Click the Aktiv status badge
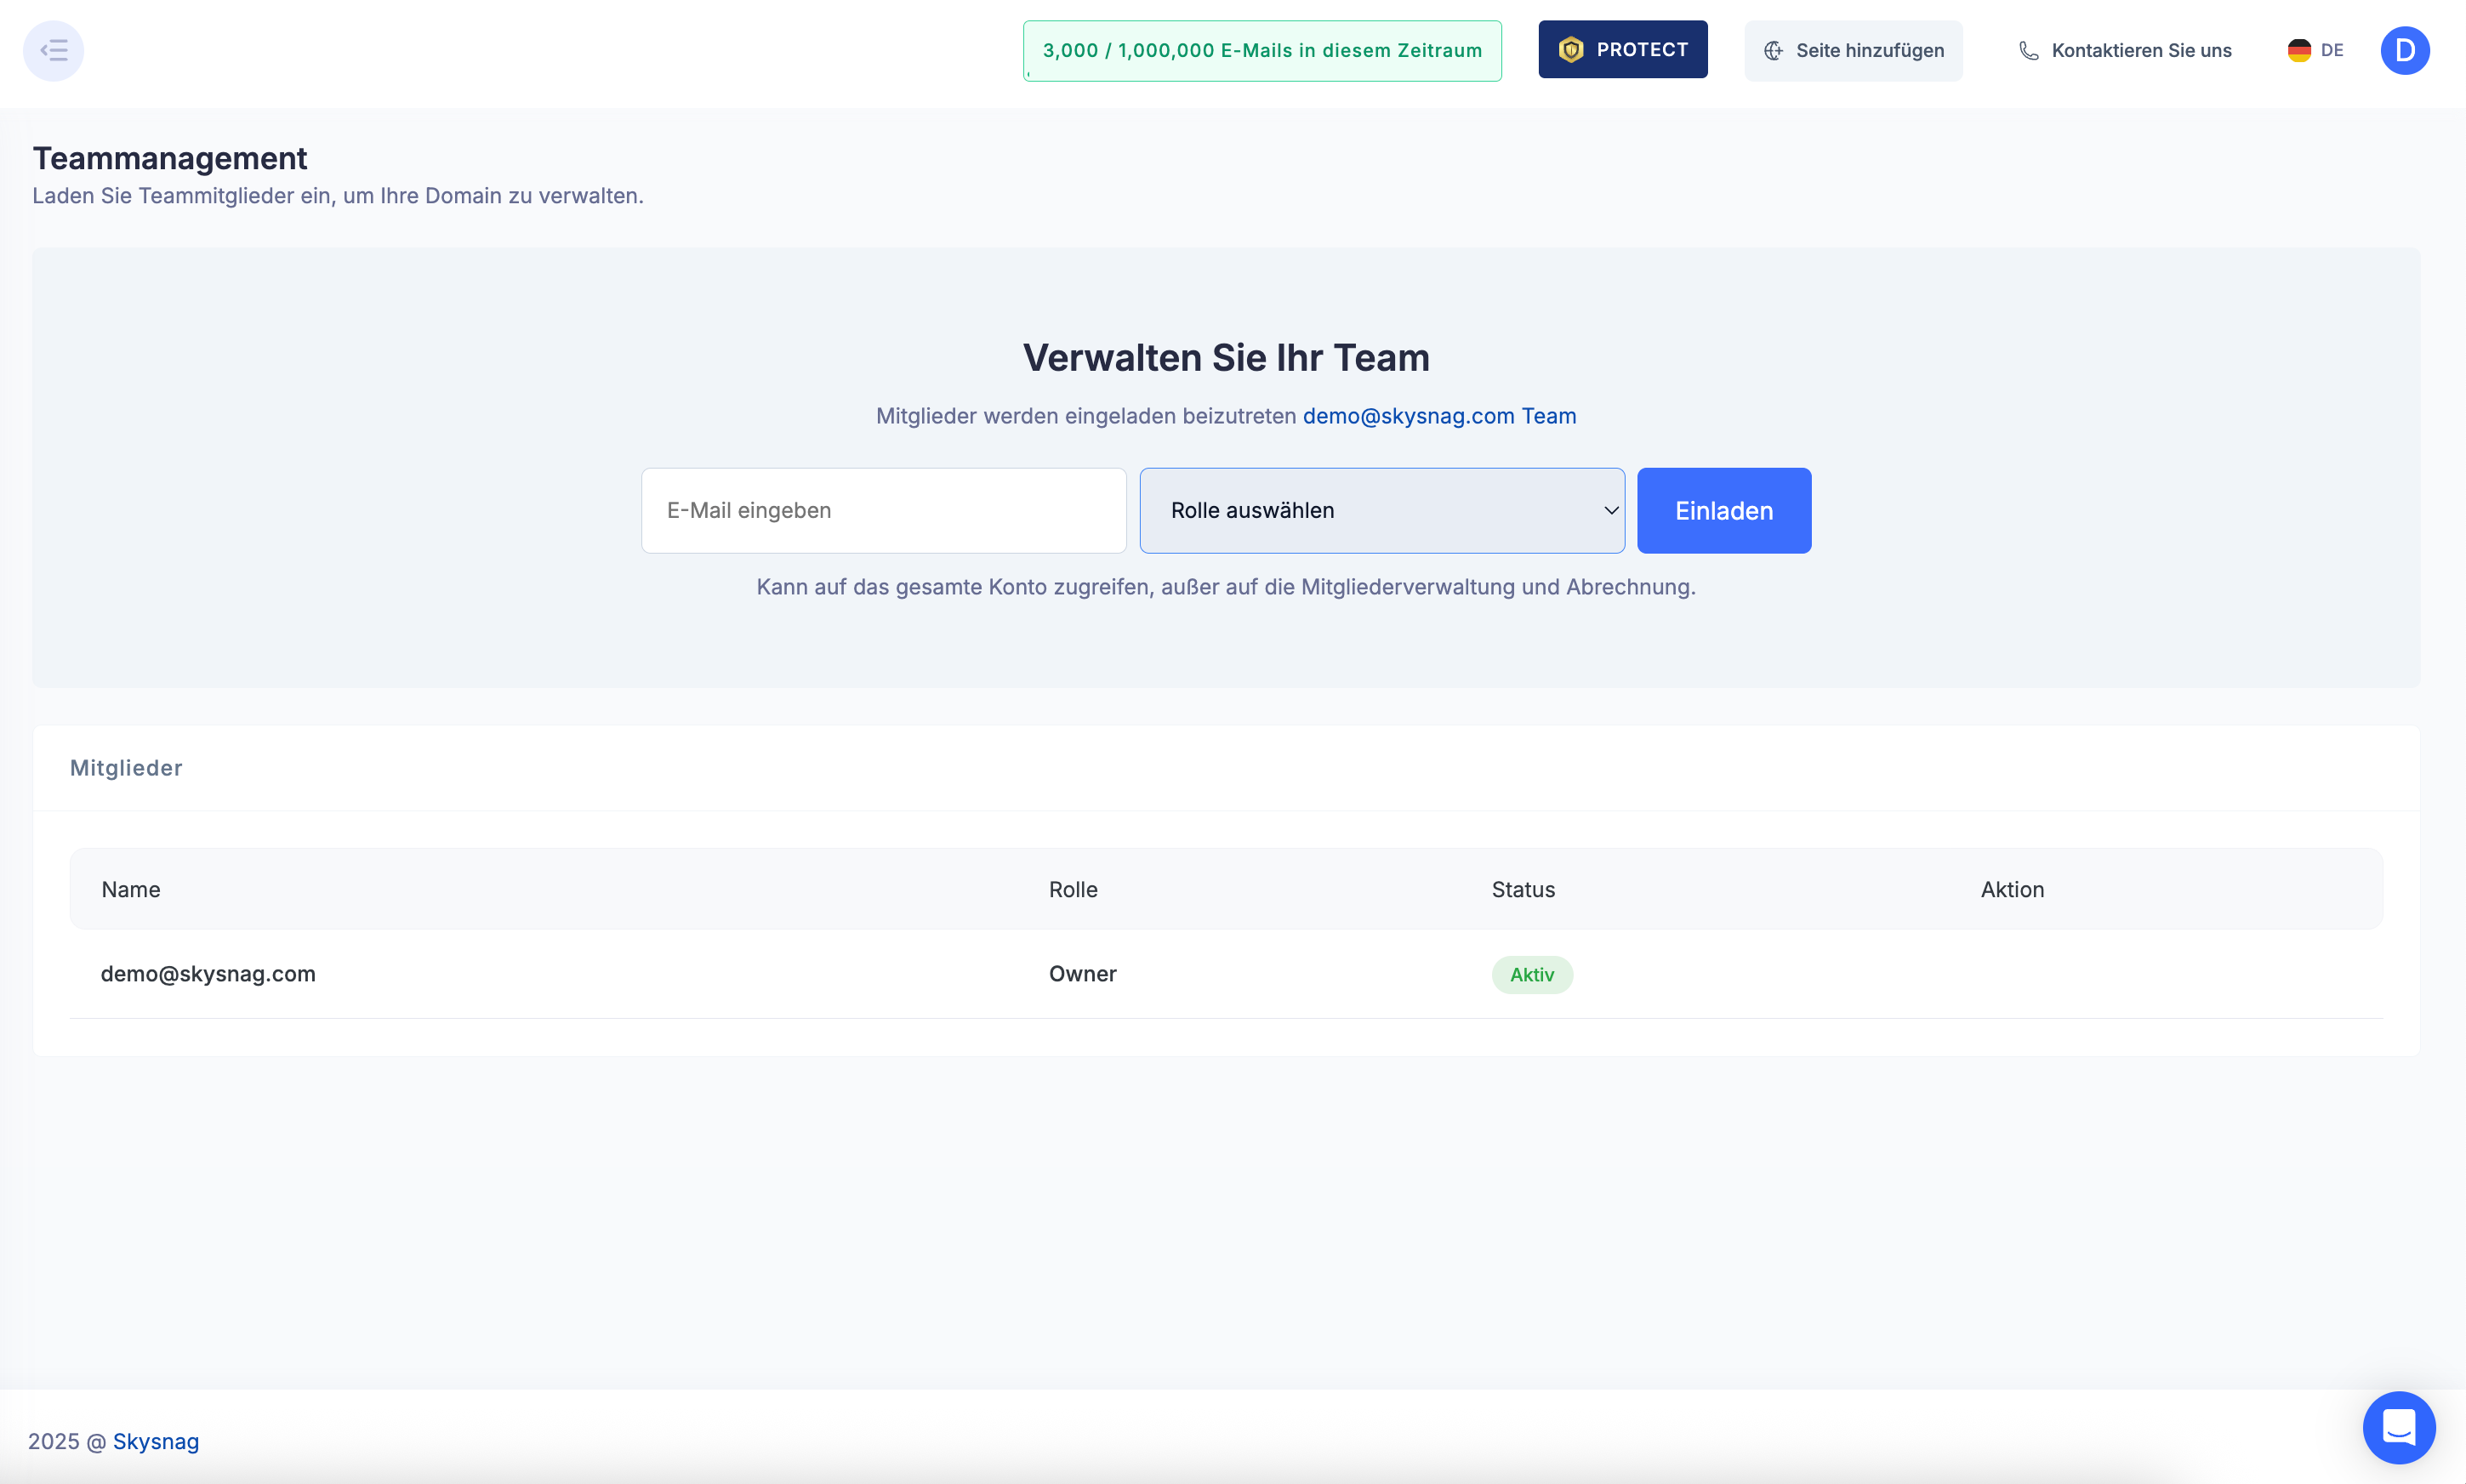Viewport: 2466px width, 1484px height. [x=1531, y=975]
